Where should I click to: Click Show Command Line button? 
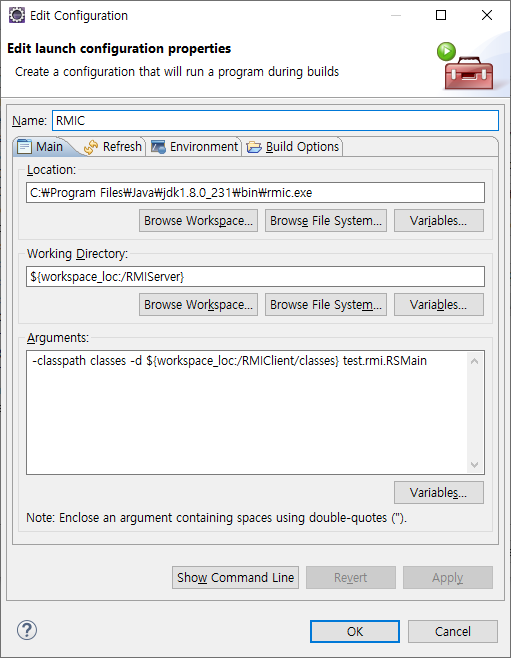coord(235,578)
